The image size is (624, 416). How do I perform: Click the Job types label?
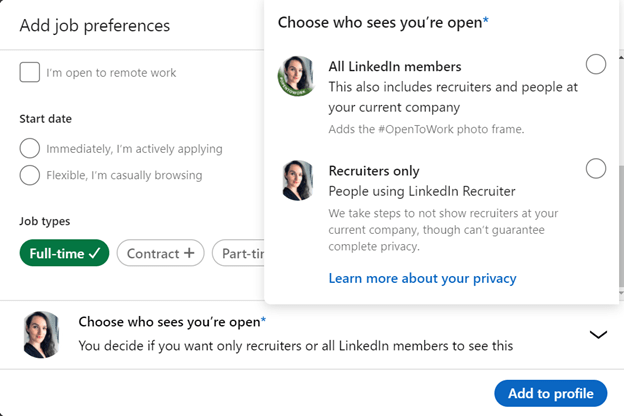point(45,221)
